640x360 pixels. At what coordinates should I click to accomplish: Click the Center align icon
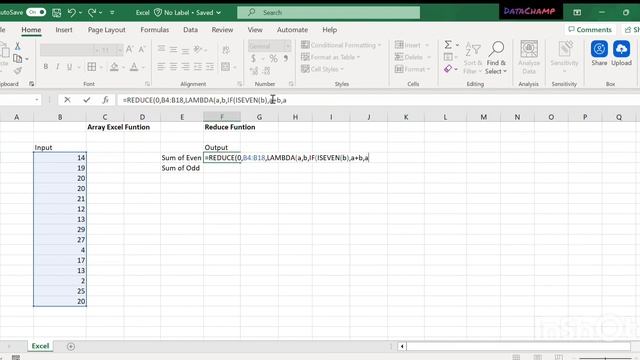[173, 67]
